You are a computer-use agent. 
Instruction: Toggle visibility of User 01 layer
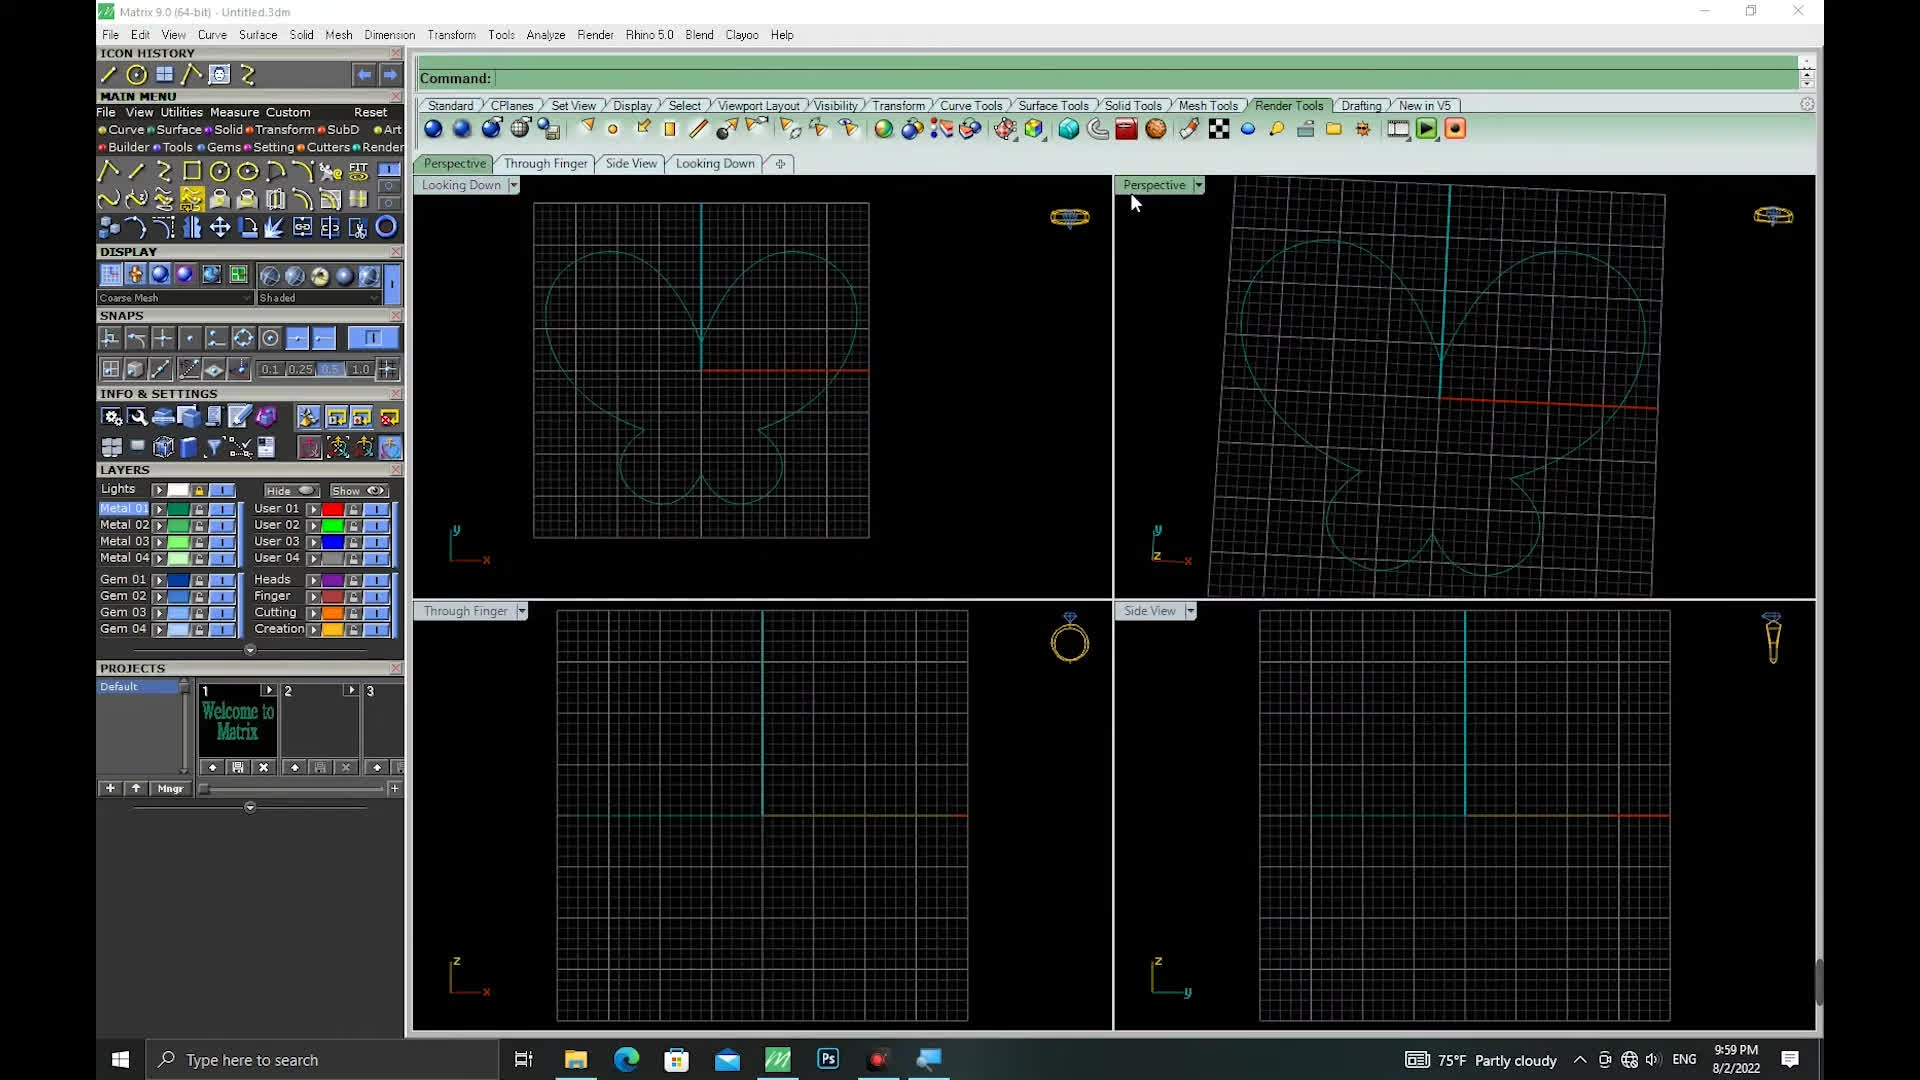coord(376,509)
